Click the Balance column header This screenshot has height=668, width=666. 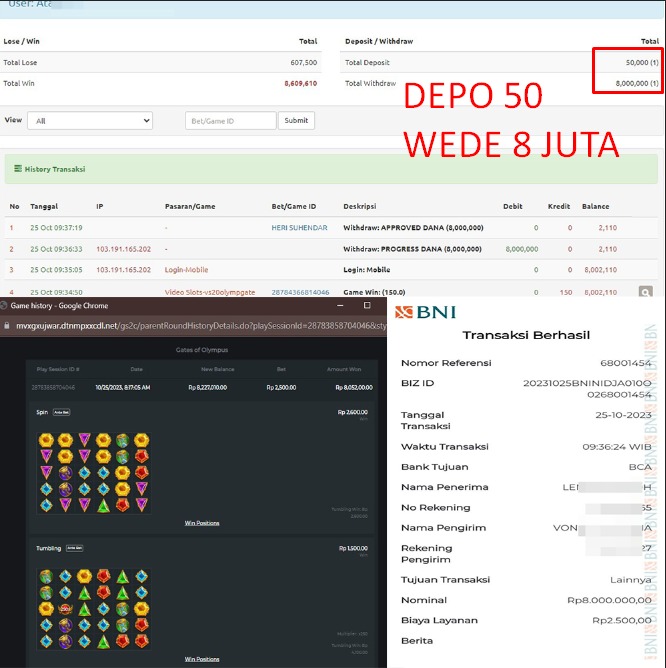[x=595, y=206]
